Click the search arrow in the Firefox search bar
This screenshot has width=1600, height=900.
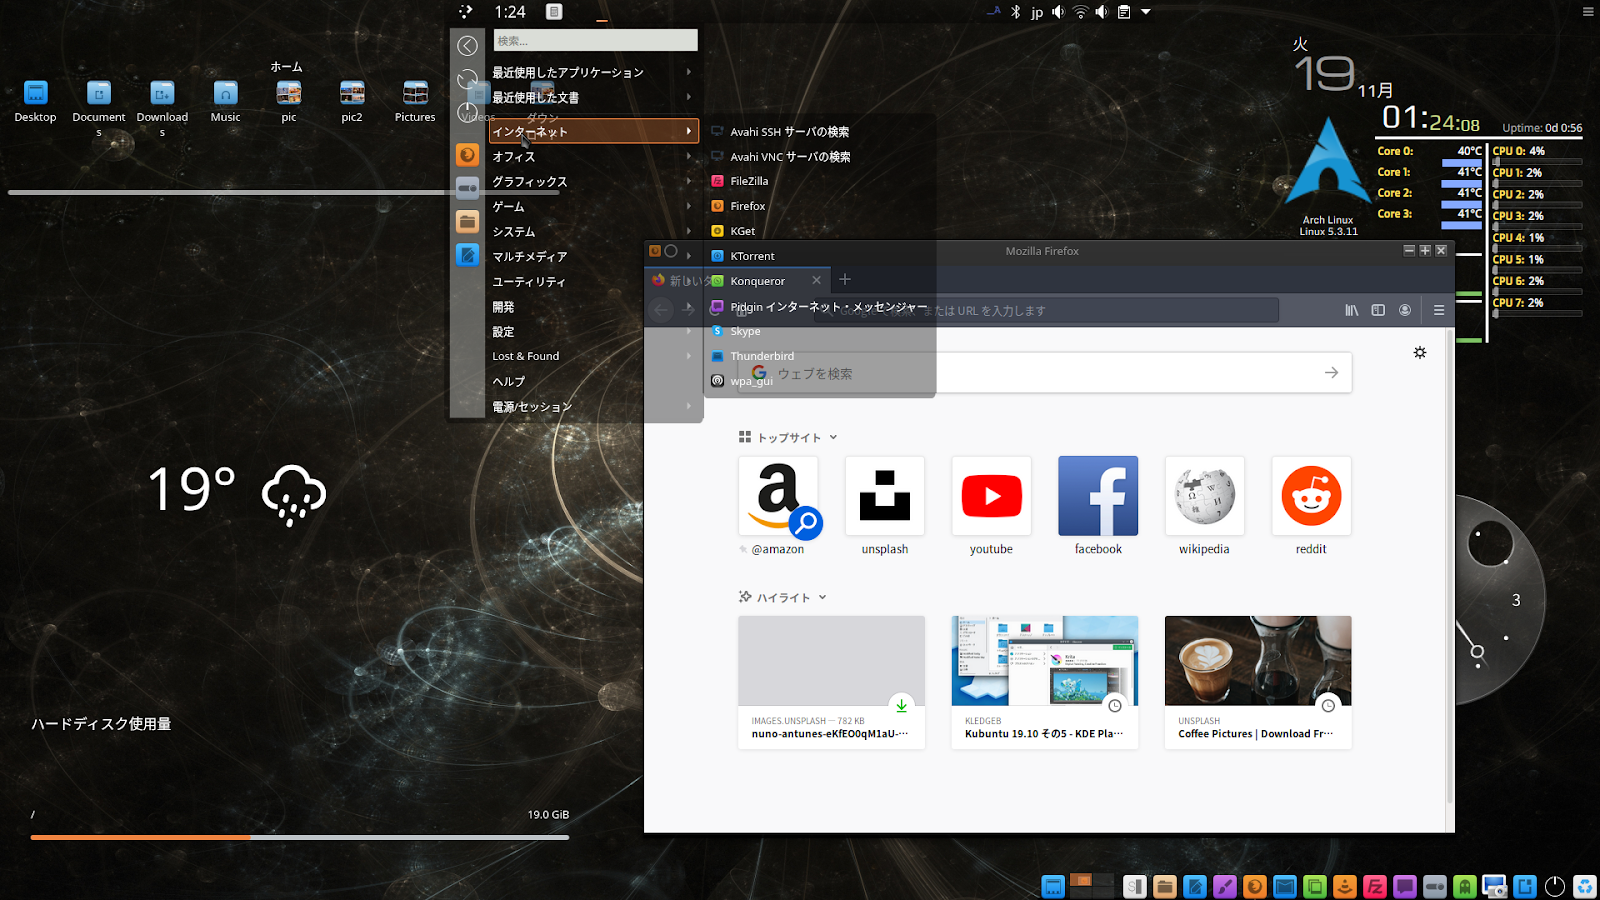coord(1330,372)
